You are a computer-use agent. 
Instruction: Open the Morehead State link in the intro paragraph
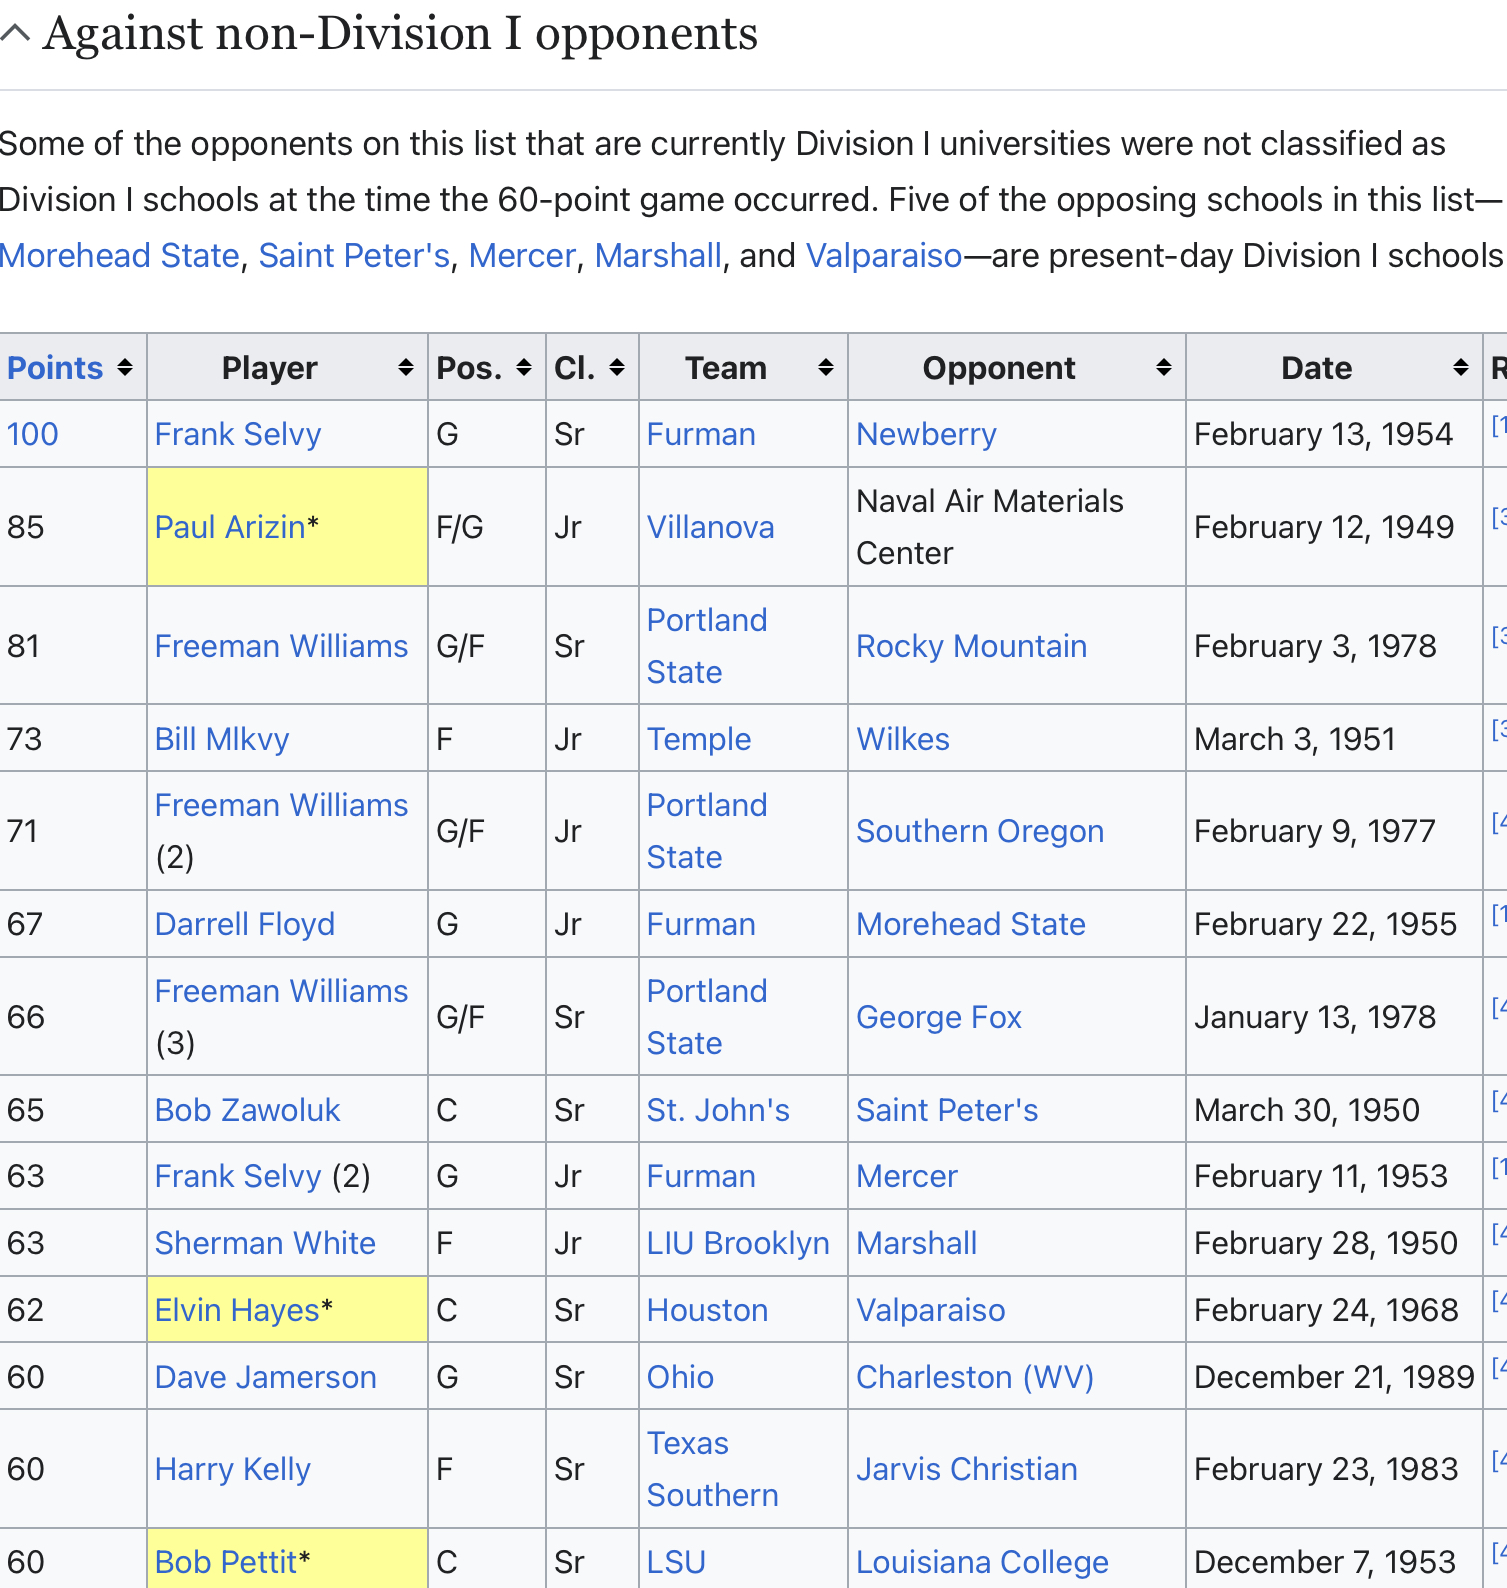tap(120, 256)
